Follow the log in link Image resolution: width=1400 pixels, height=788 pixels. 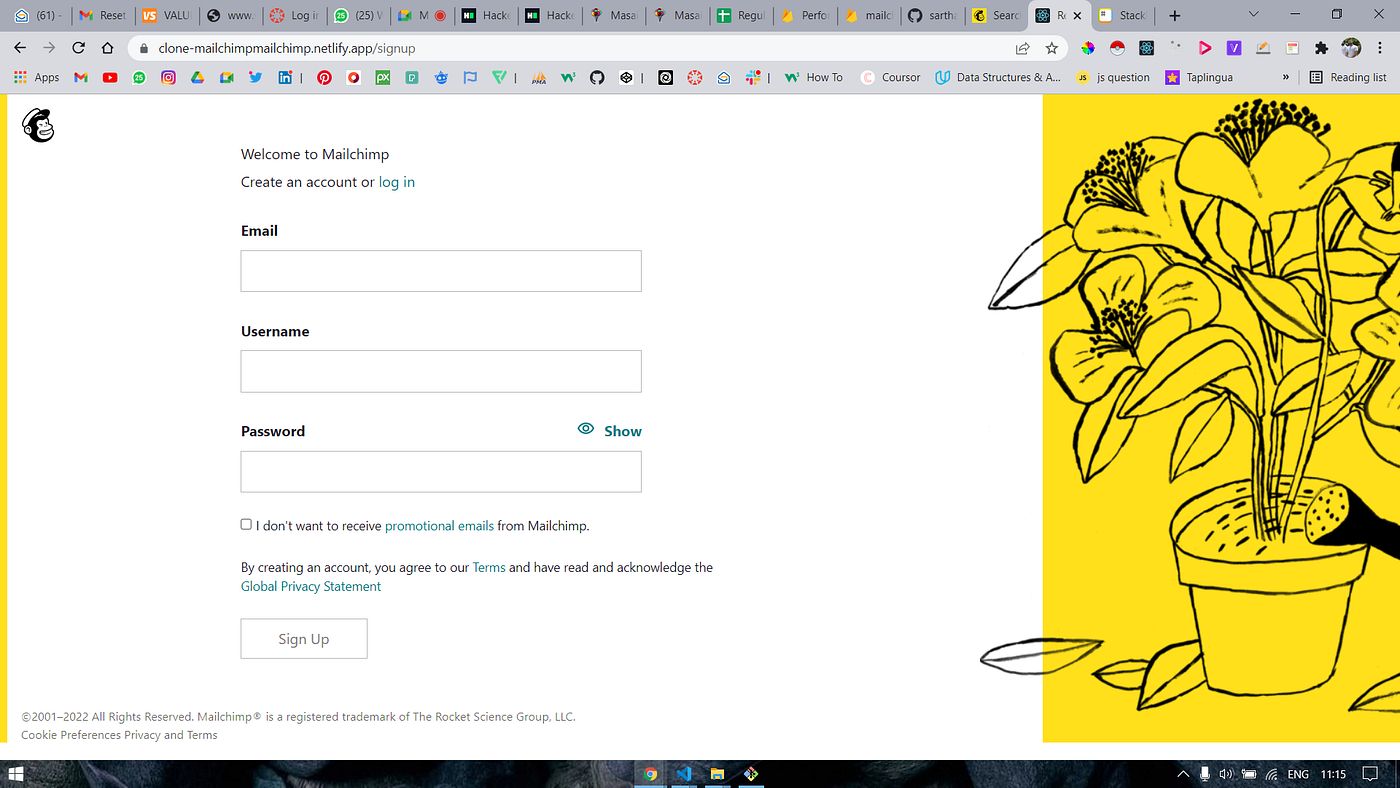pyautogui.click(x=397, y=182)
